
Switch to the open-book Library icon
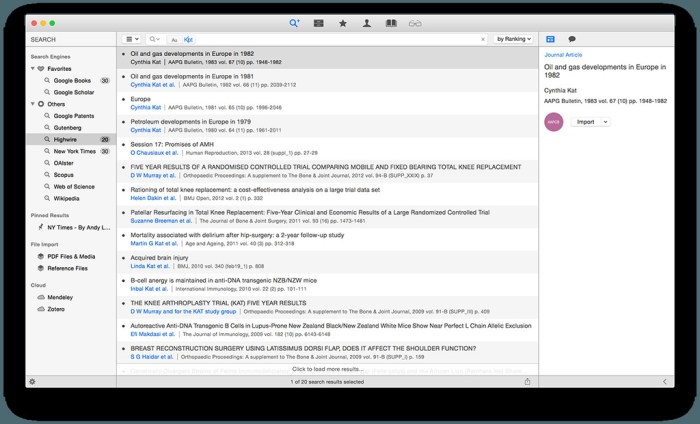pos(391,22)
